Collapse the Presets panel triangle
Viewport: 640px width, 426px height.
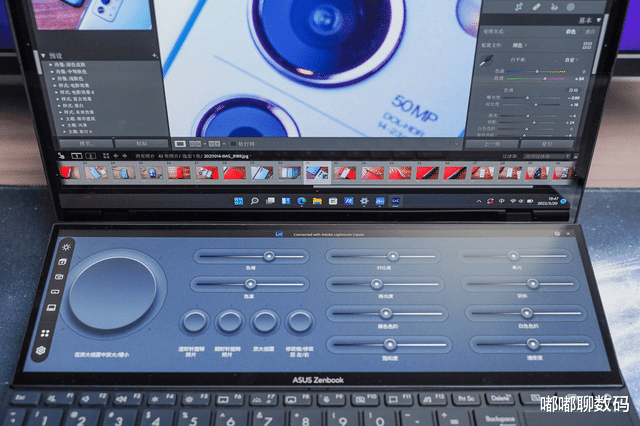coord(43,55)
